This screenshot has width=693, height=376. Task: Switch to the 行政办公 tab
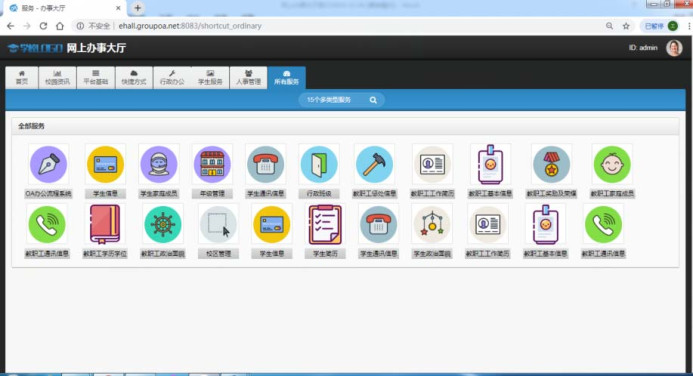pos(172,78)
